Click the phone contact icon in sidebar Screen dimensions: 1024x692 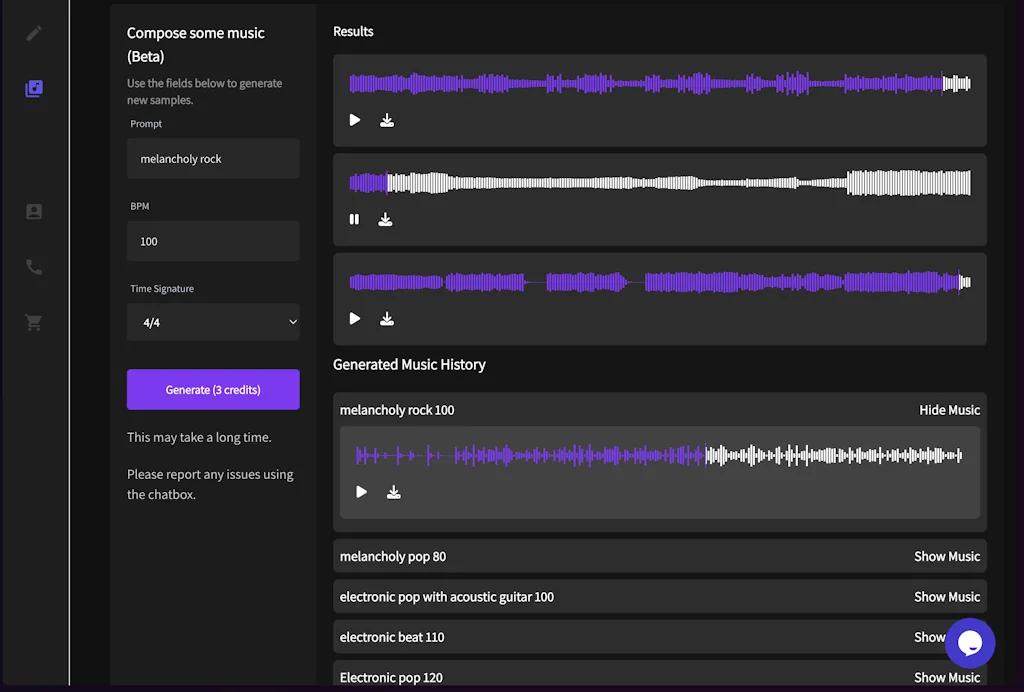pyautogui.click(x=34, y=267)
